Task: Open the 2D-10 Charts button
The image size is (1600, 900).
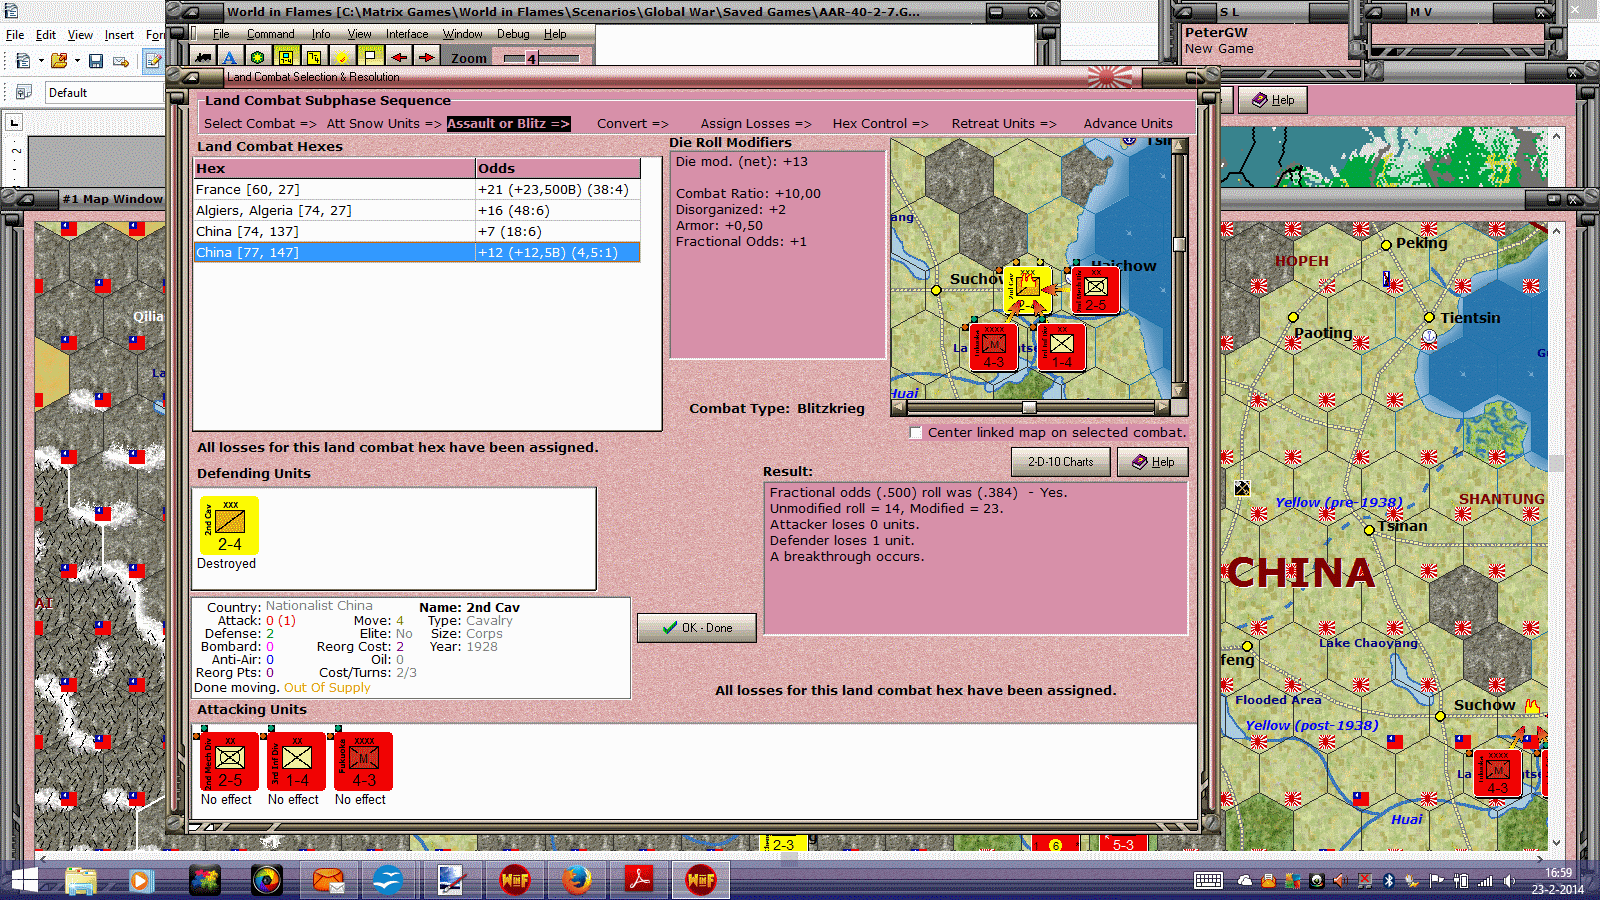Action: 1060,462
